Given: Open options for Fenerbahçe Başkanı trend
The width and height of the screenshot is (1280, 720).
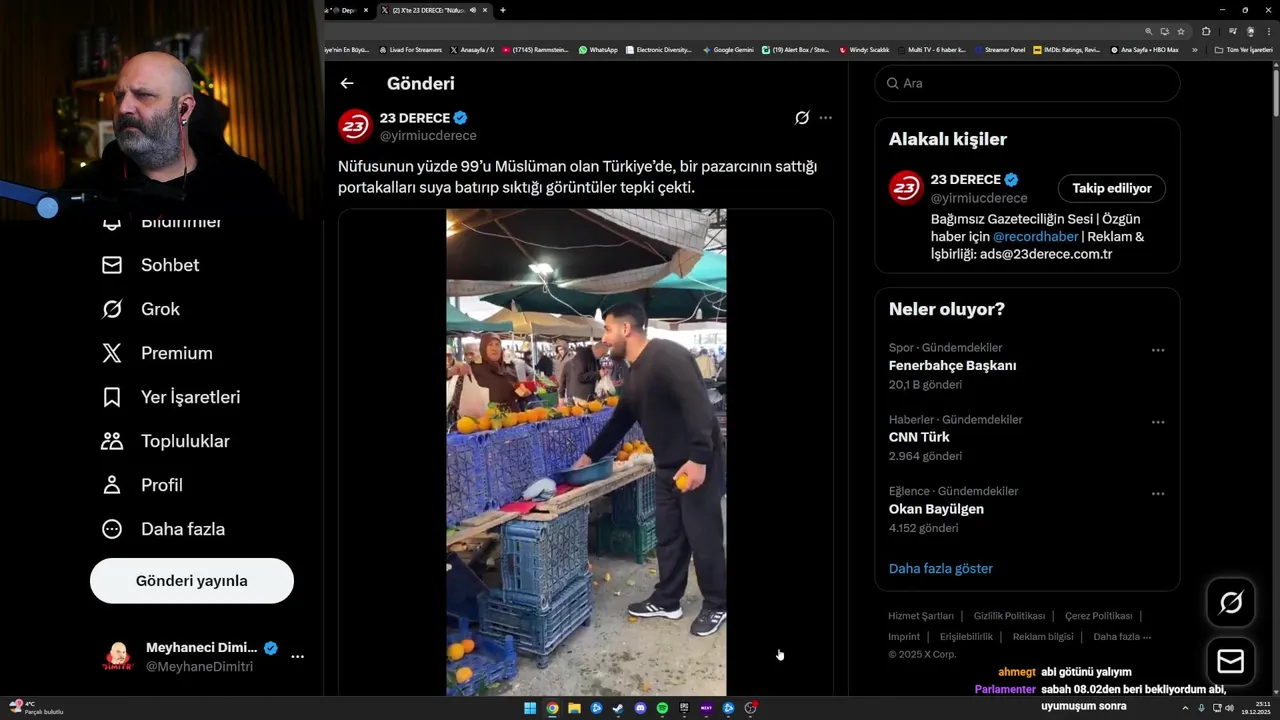Looking at the screenshot, I should coord(1158,350).
